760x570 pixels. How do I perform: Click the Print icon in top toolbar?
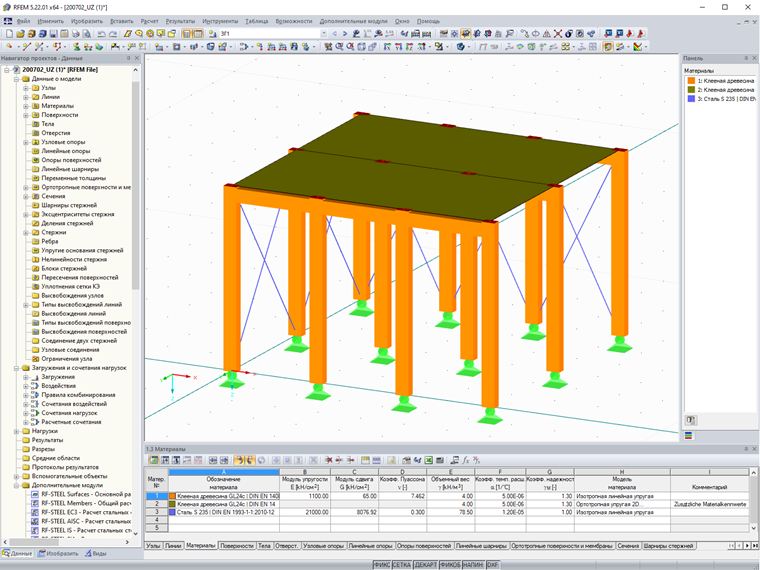point(76,33)
